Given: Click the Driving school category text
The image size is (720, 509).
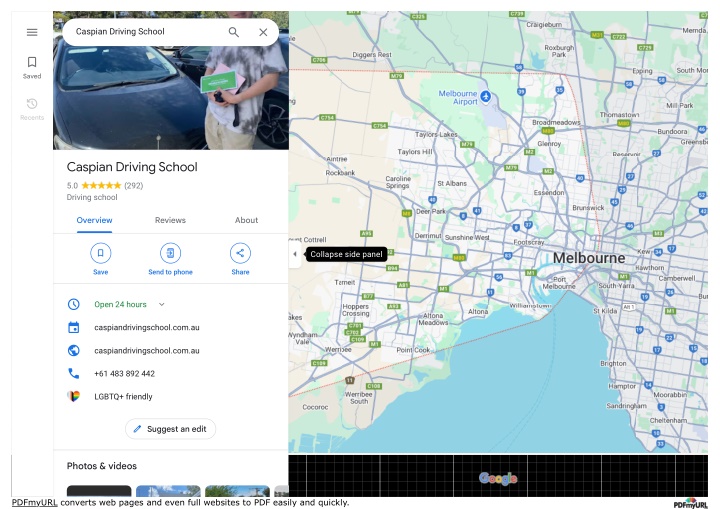Looking at the screenshot, I should click(x=92, y=197).
